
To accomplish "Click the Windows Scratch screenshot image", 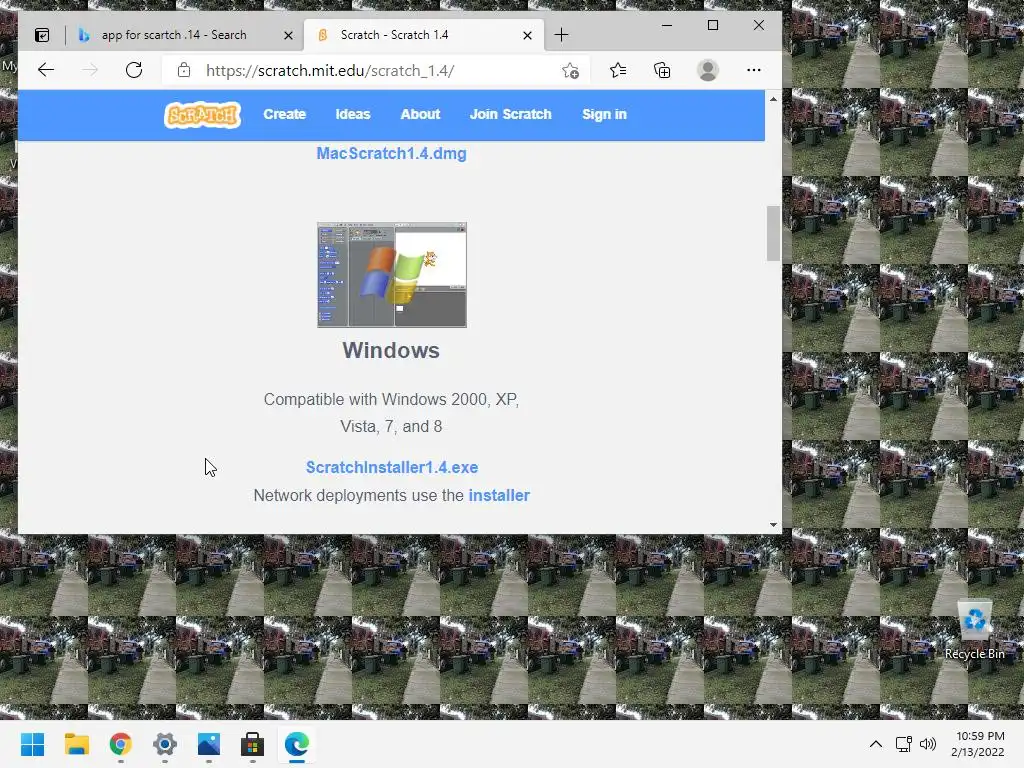I will tap(392, 275).
